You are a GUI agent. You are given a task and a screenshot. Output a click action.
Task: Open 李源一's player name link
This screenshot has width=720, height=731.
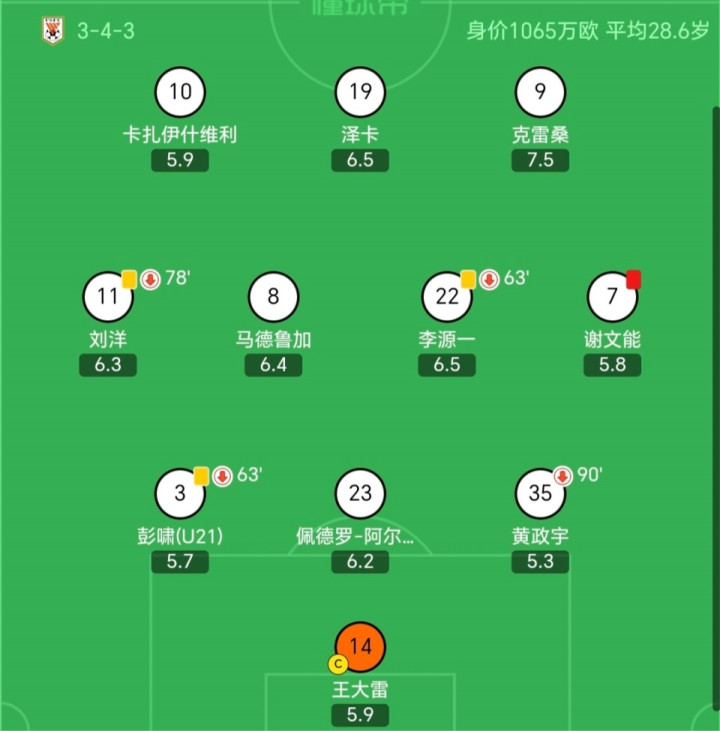pyautogui.click(x=446, y=339)
